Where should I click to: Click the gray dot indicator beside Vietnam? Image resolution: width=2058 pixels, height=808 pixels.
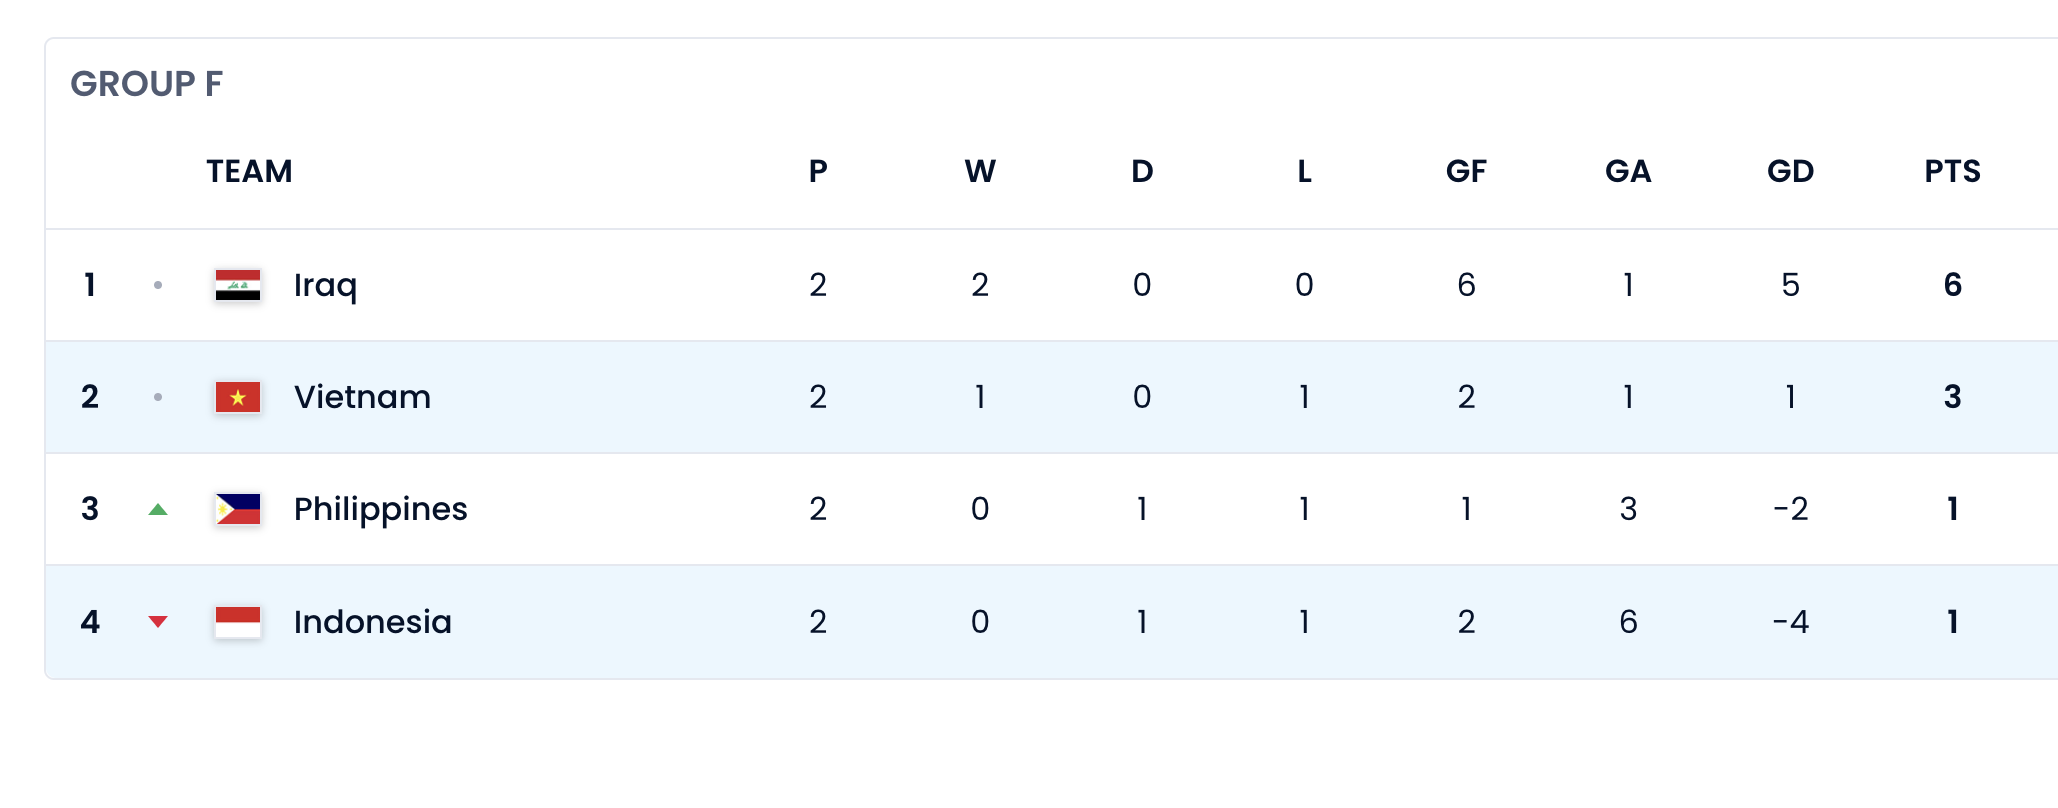click(x=158, y=397)
